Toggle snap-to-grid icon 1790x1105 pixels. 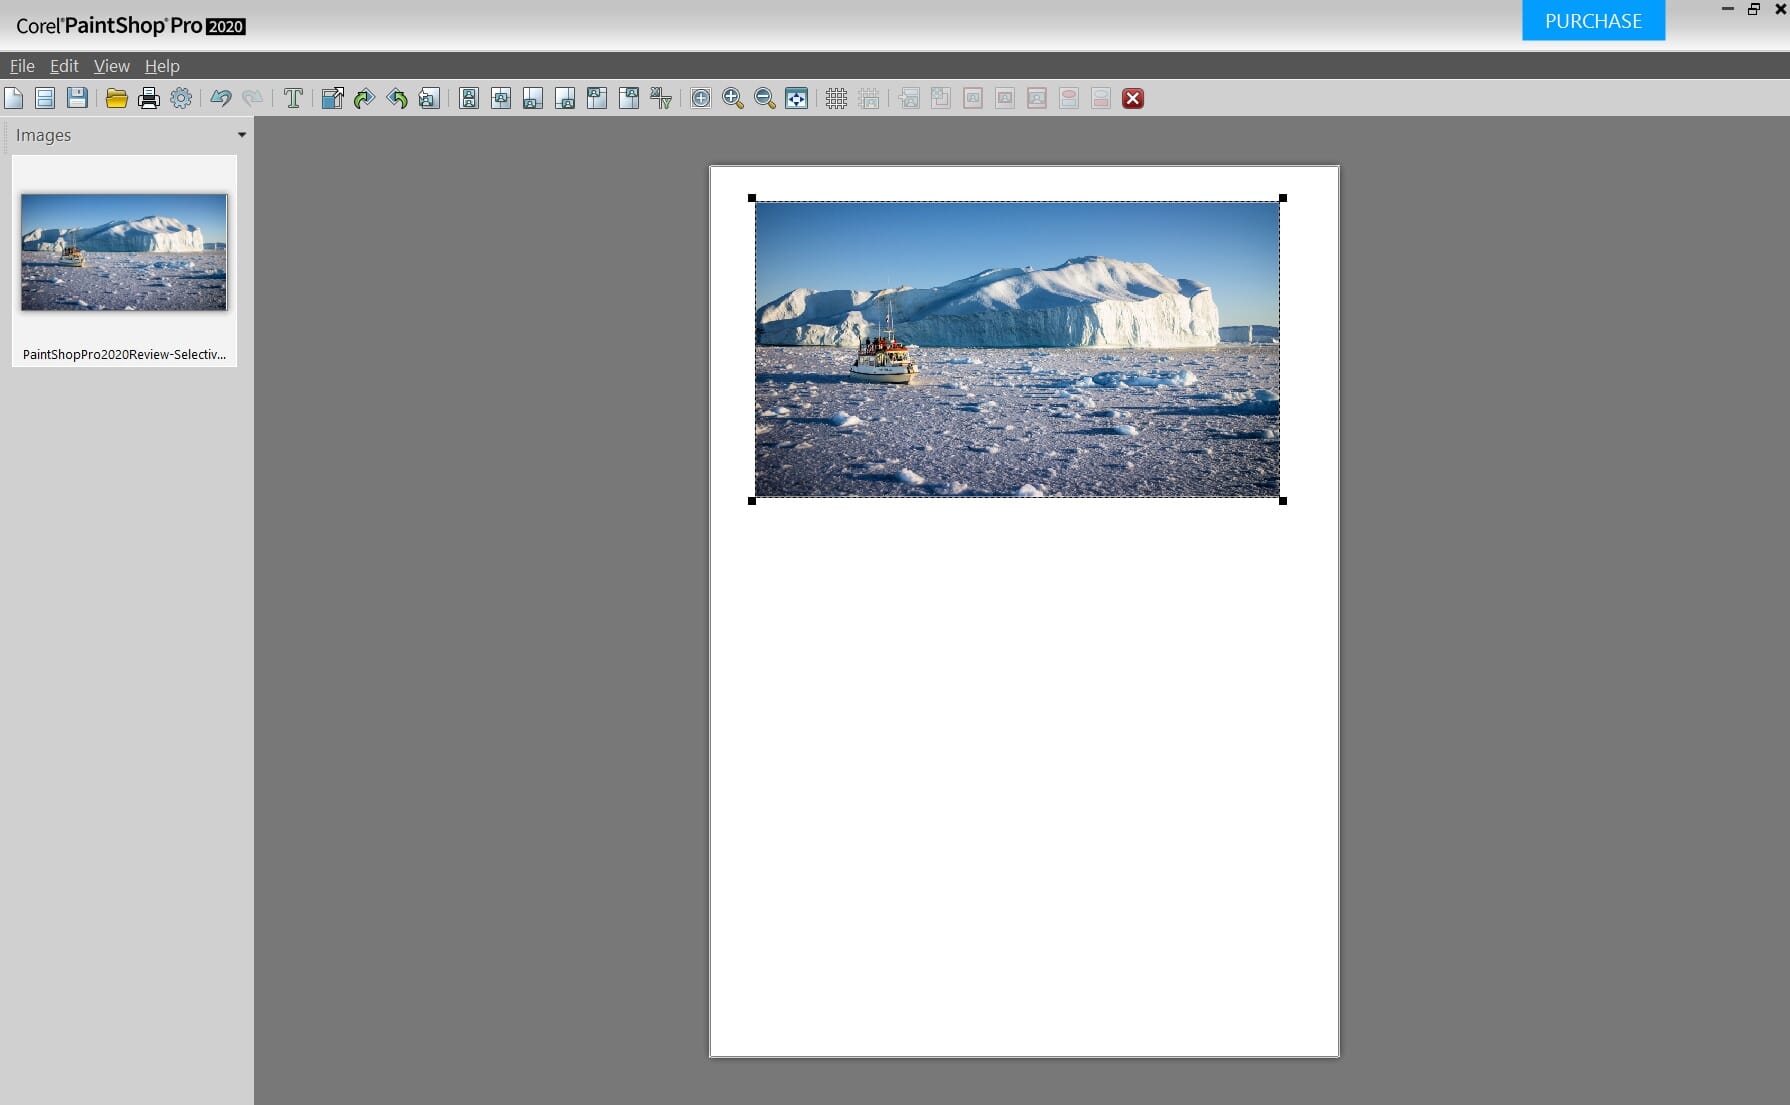[869, 98]
